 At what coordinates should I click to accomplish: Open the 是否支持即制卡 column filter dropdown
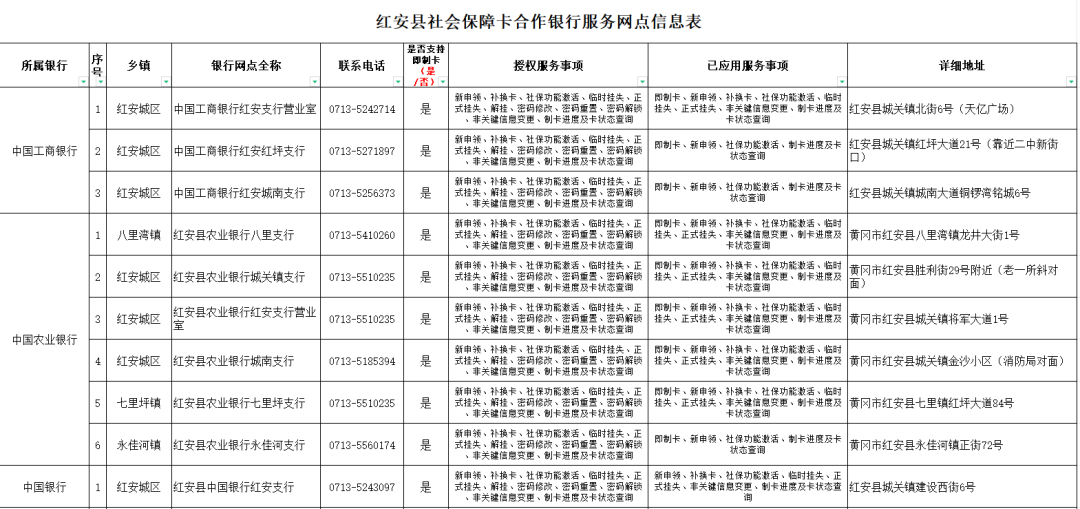(x=443, y=82)
